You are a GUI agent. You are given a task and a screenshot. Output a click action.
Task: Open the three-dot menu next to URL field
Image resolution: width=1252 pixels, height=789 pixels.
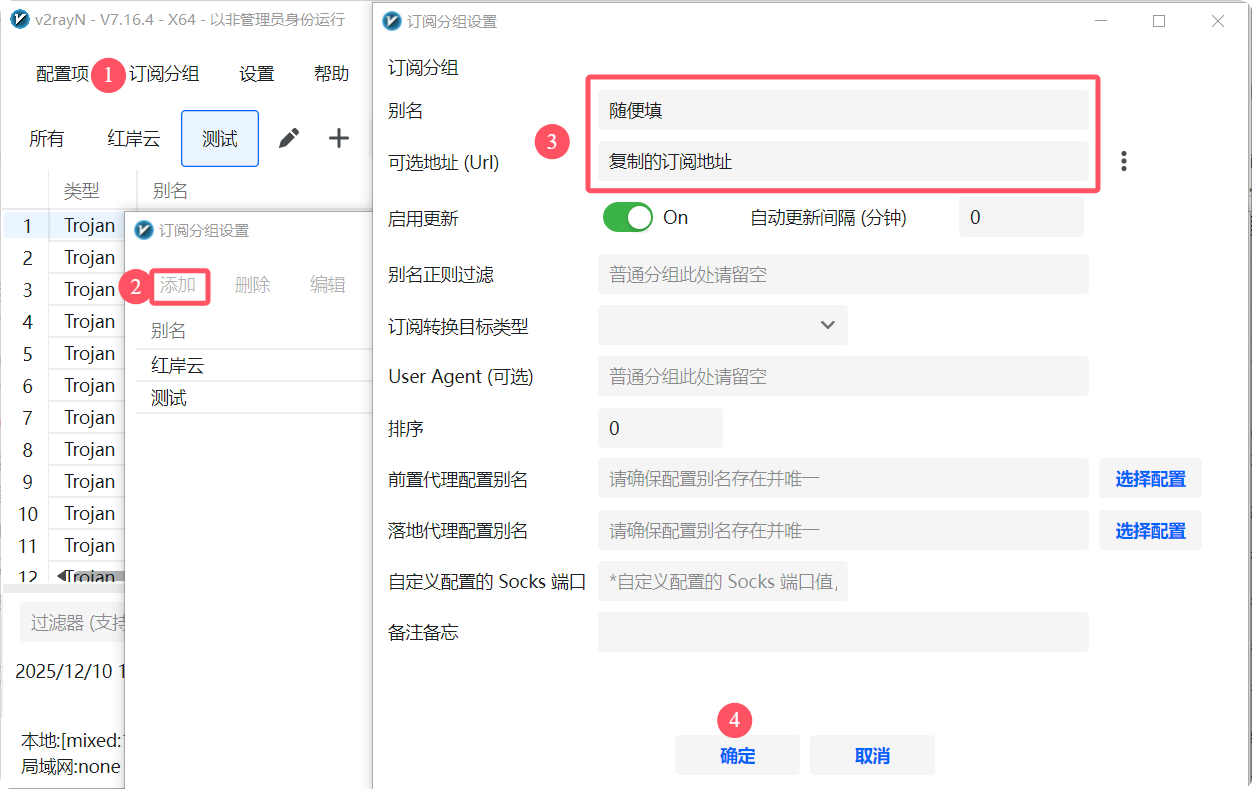(1124, 160)
